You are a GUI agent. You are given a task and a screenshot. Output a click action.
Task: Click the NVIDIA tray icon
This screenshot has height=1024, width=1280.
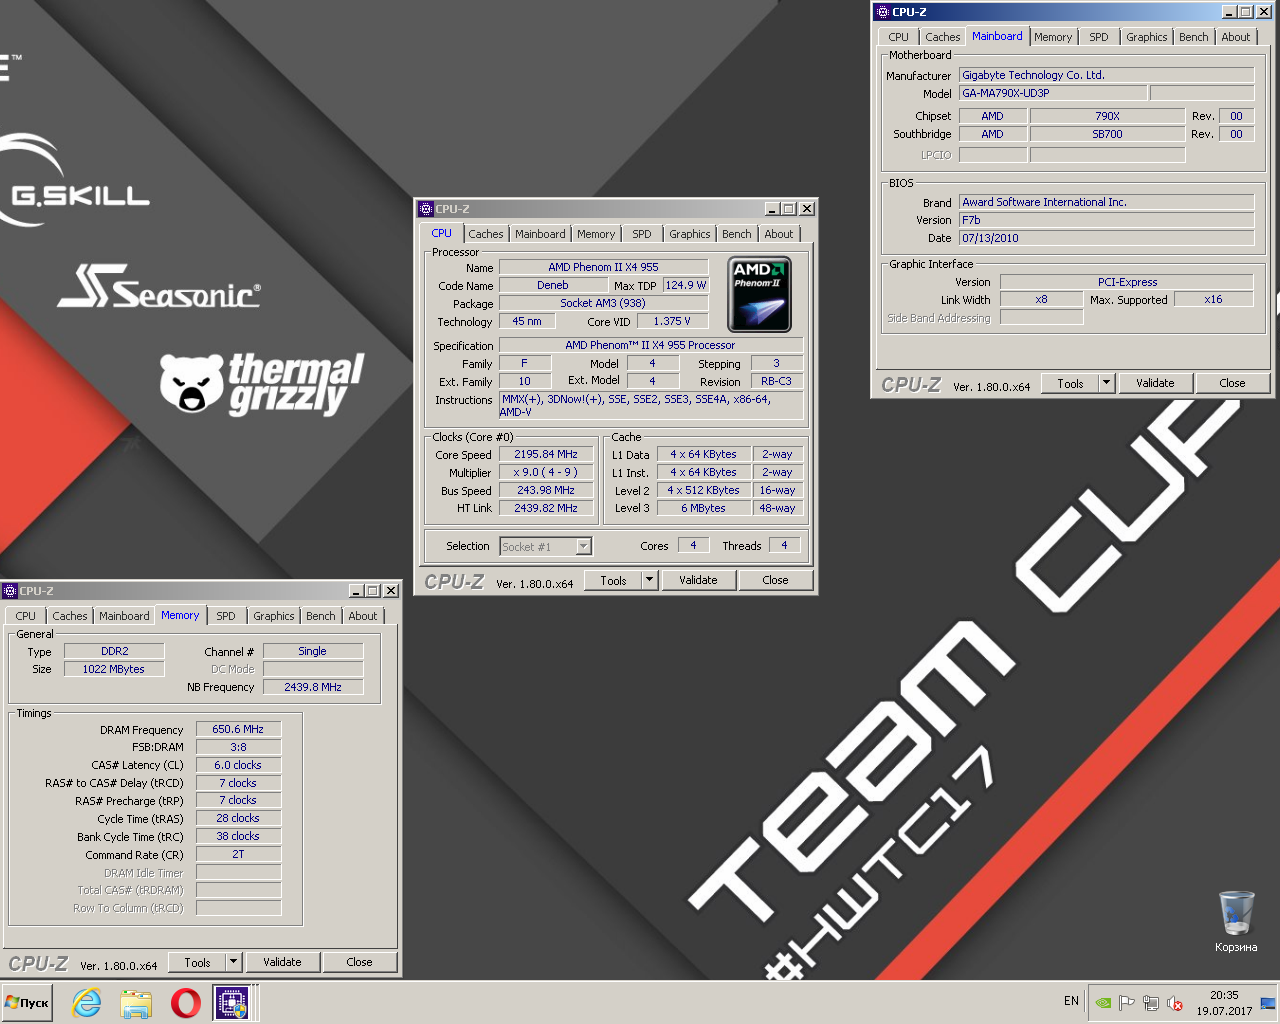pos(1102,1002)
